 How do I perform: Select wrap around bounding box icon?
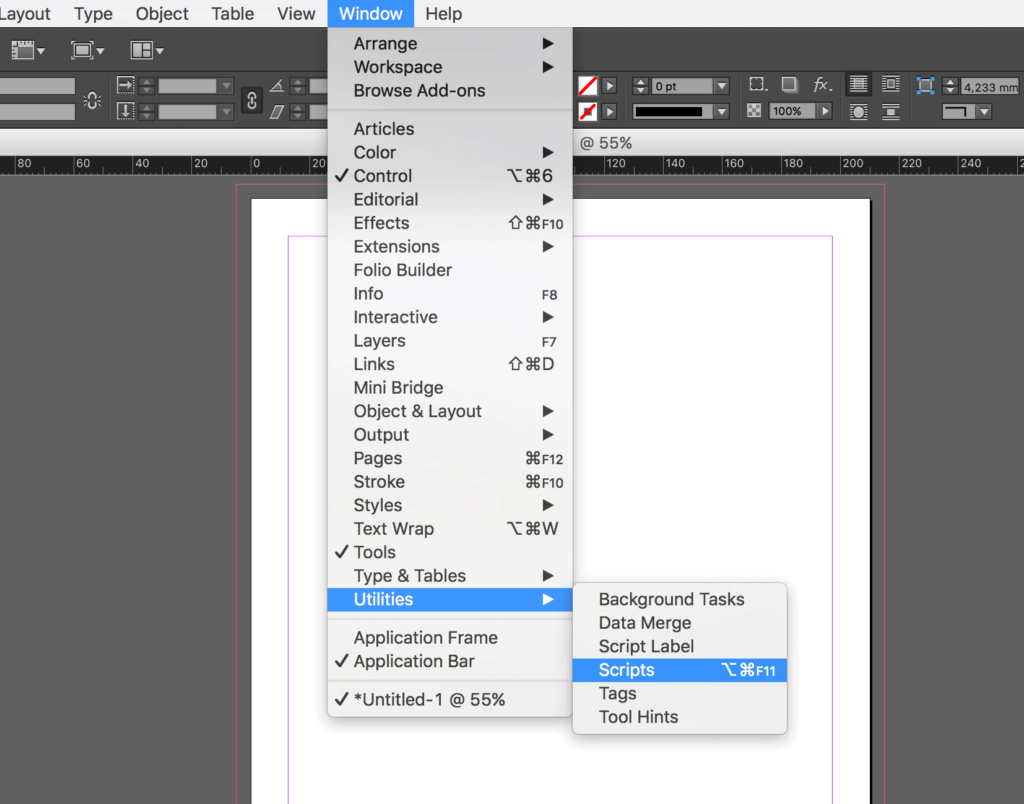click(x=890, y=84)
